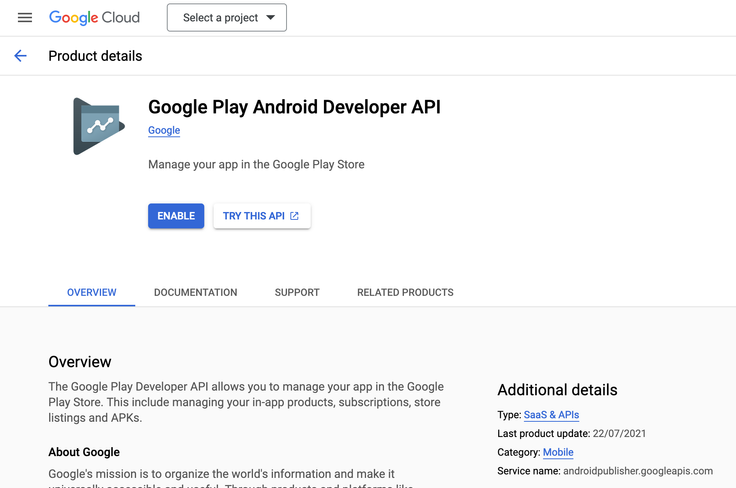Screen dimensions: 736x488
Task: Click the TRY THIS API button
Action: click(x=262, y=216)
